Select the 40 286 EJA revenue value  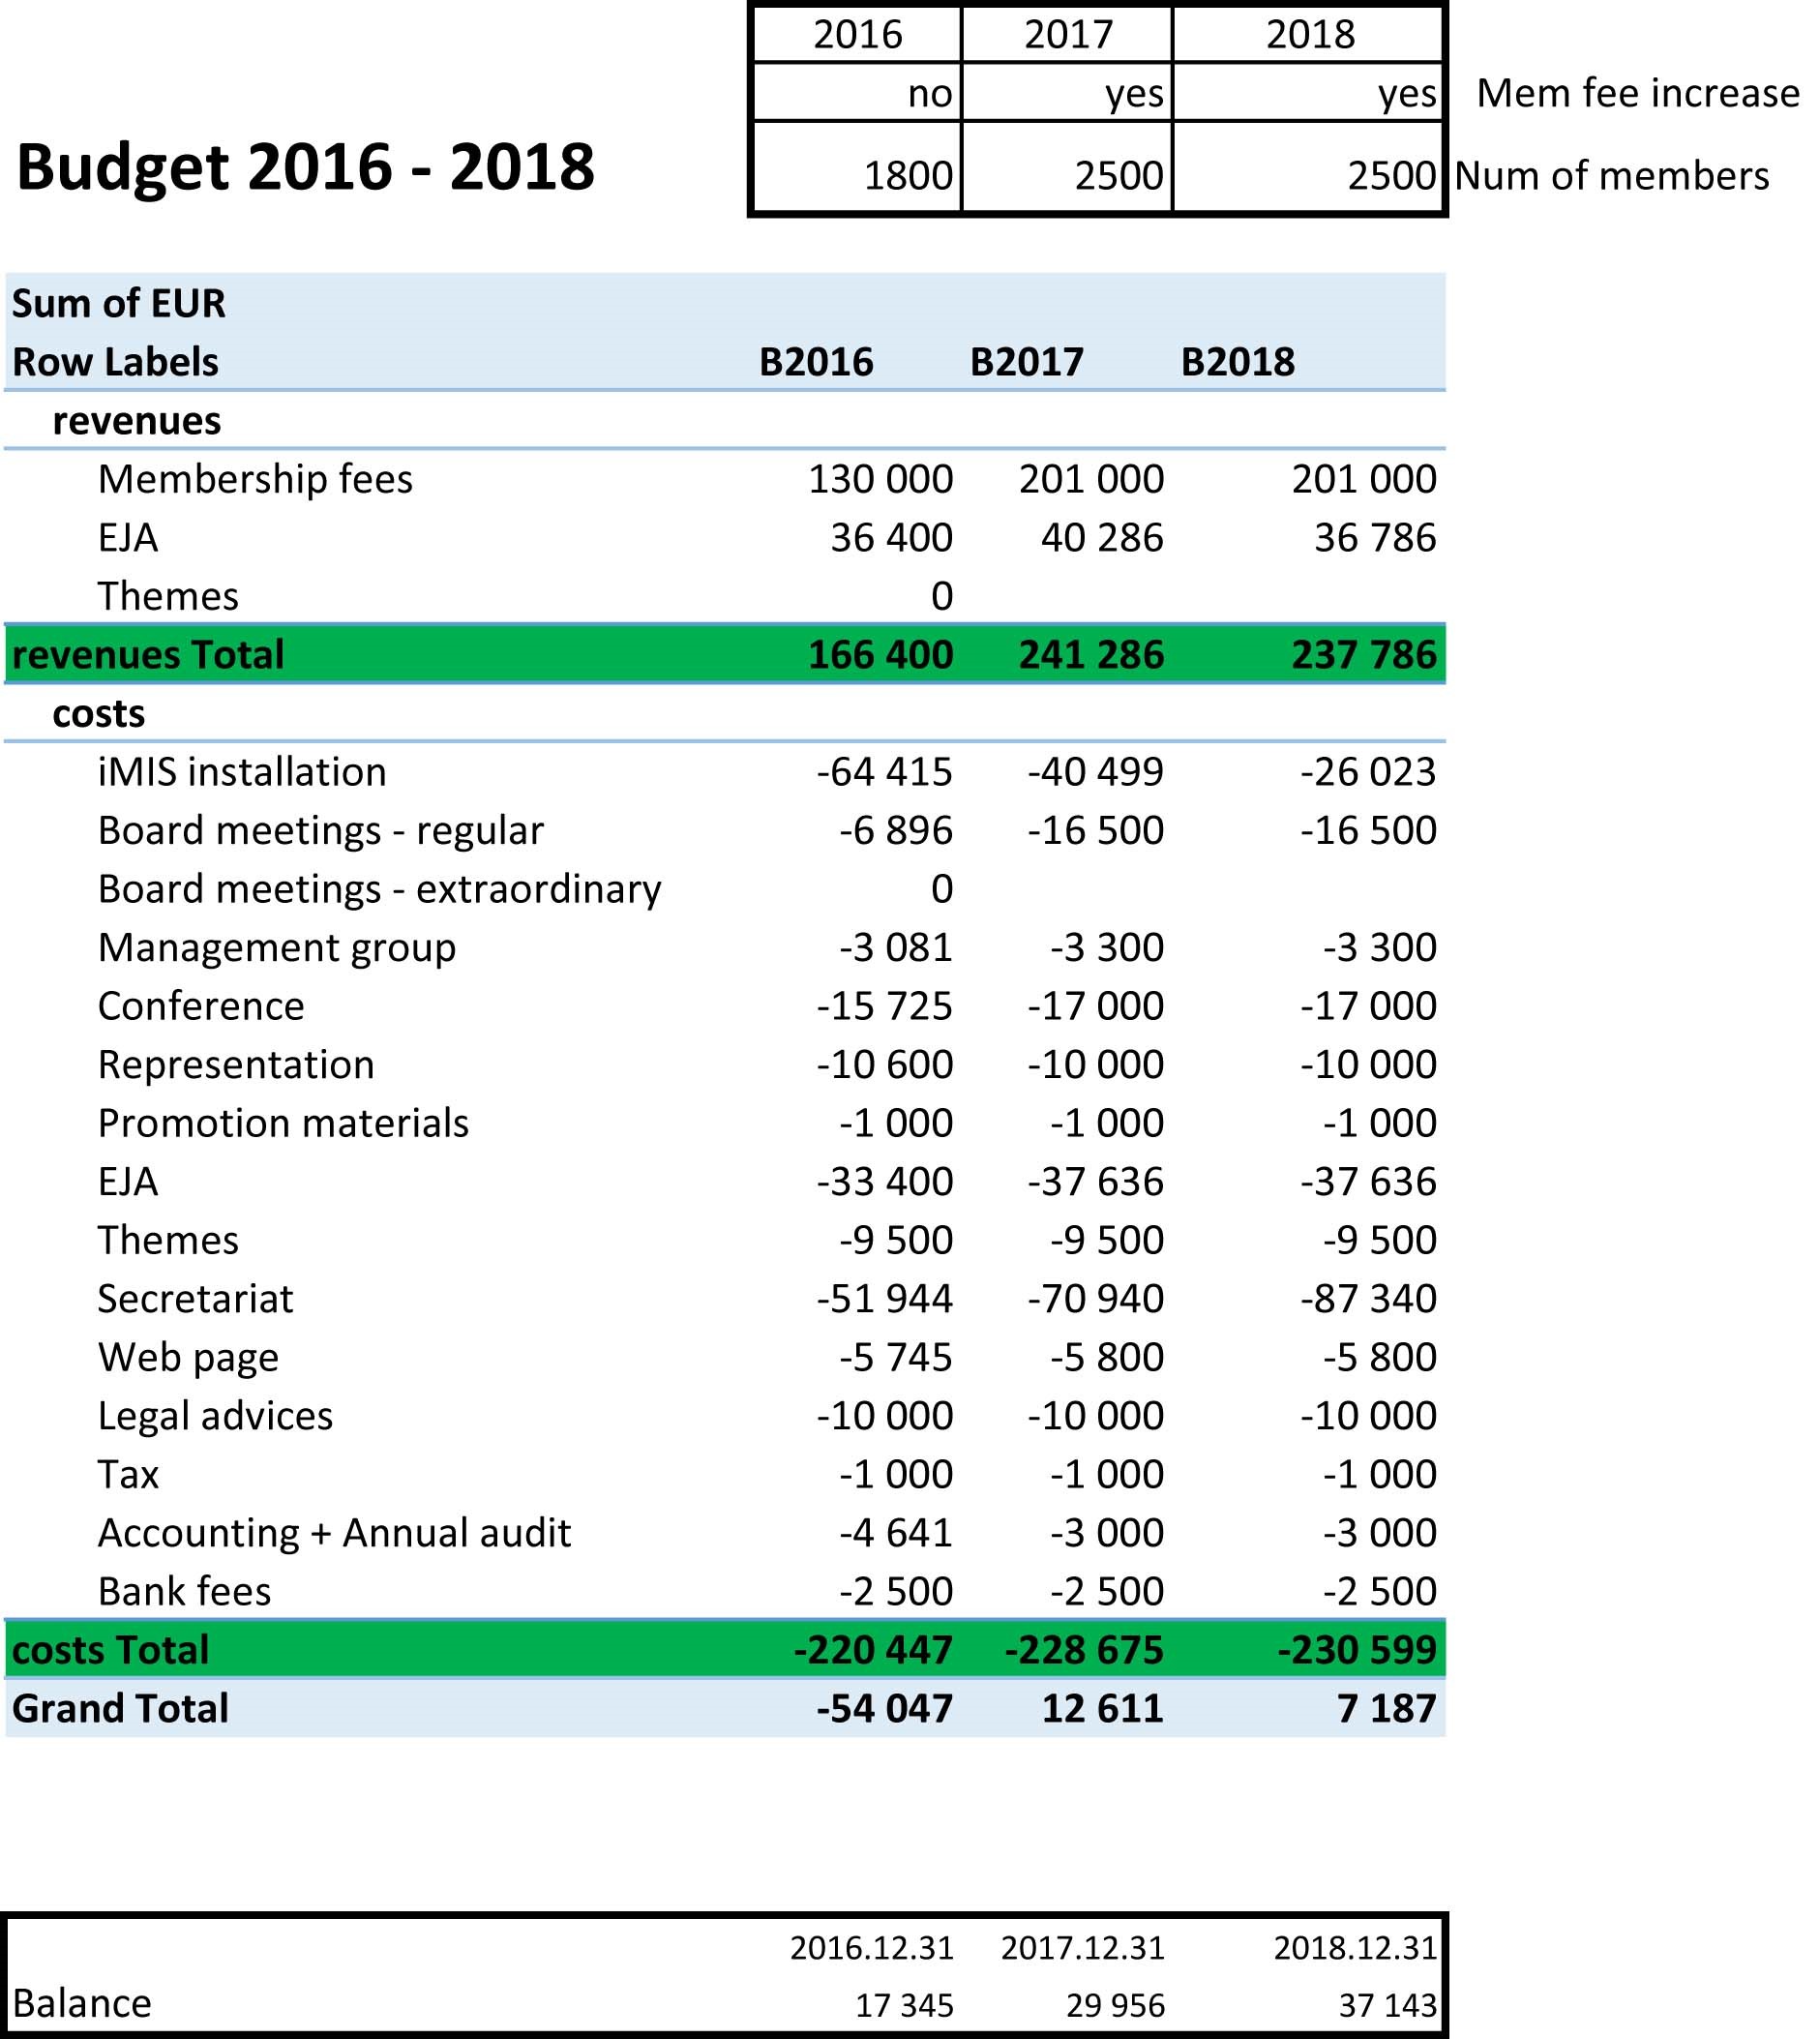tap(1102, 538)
